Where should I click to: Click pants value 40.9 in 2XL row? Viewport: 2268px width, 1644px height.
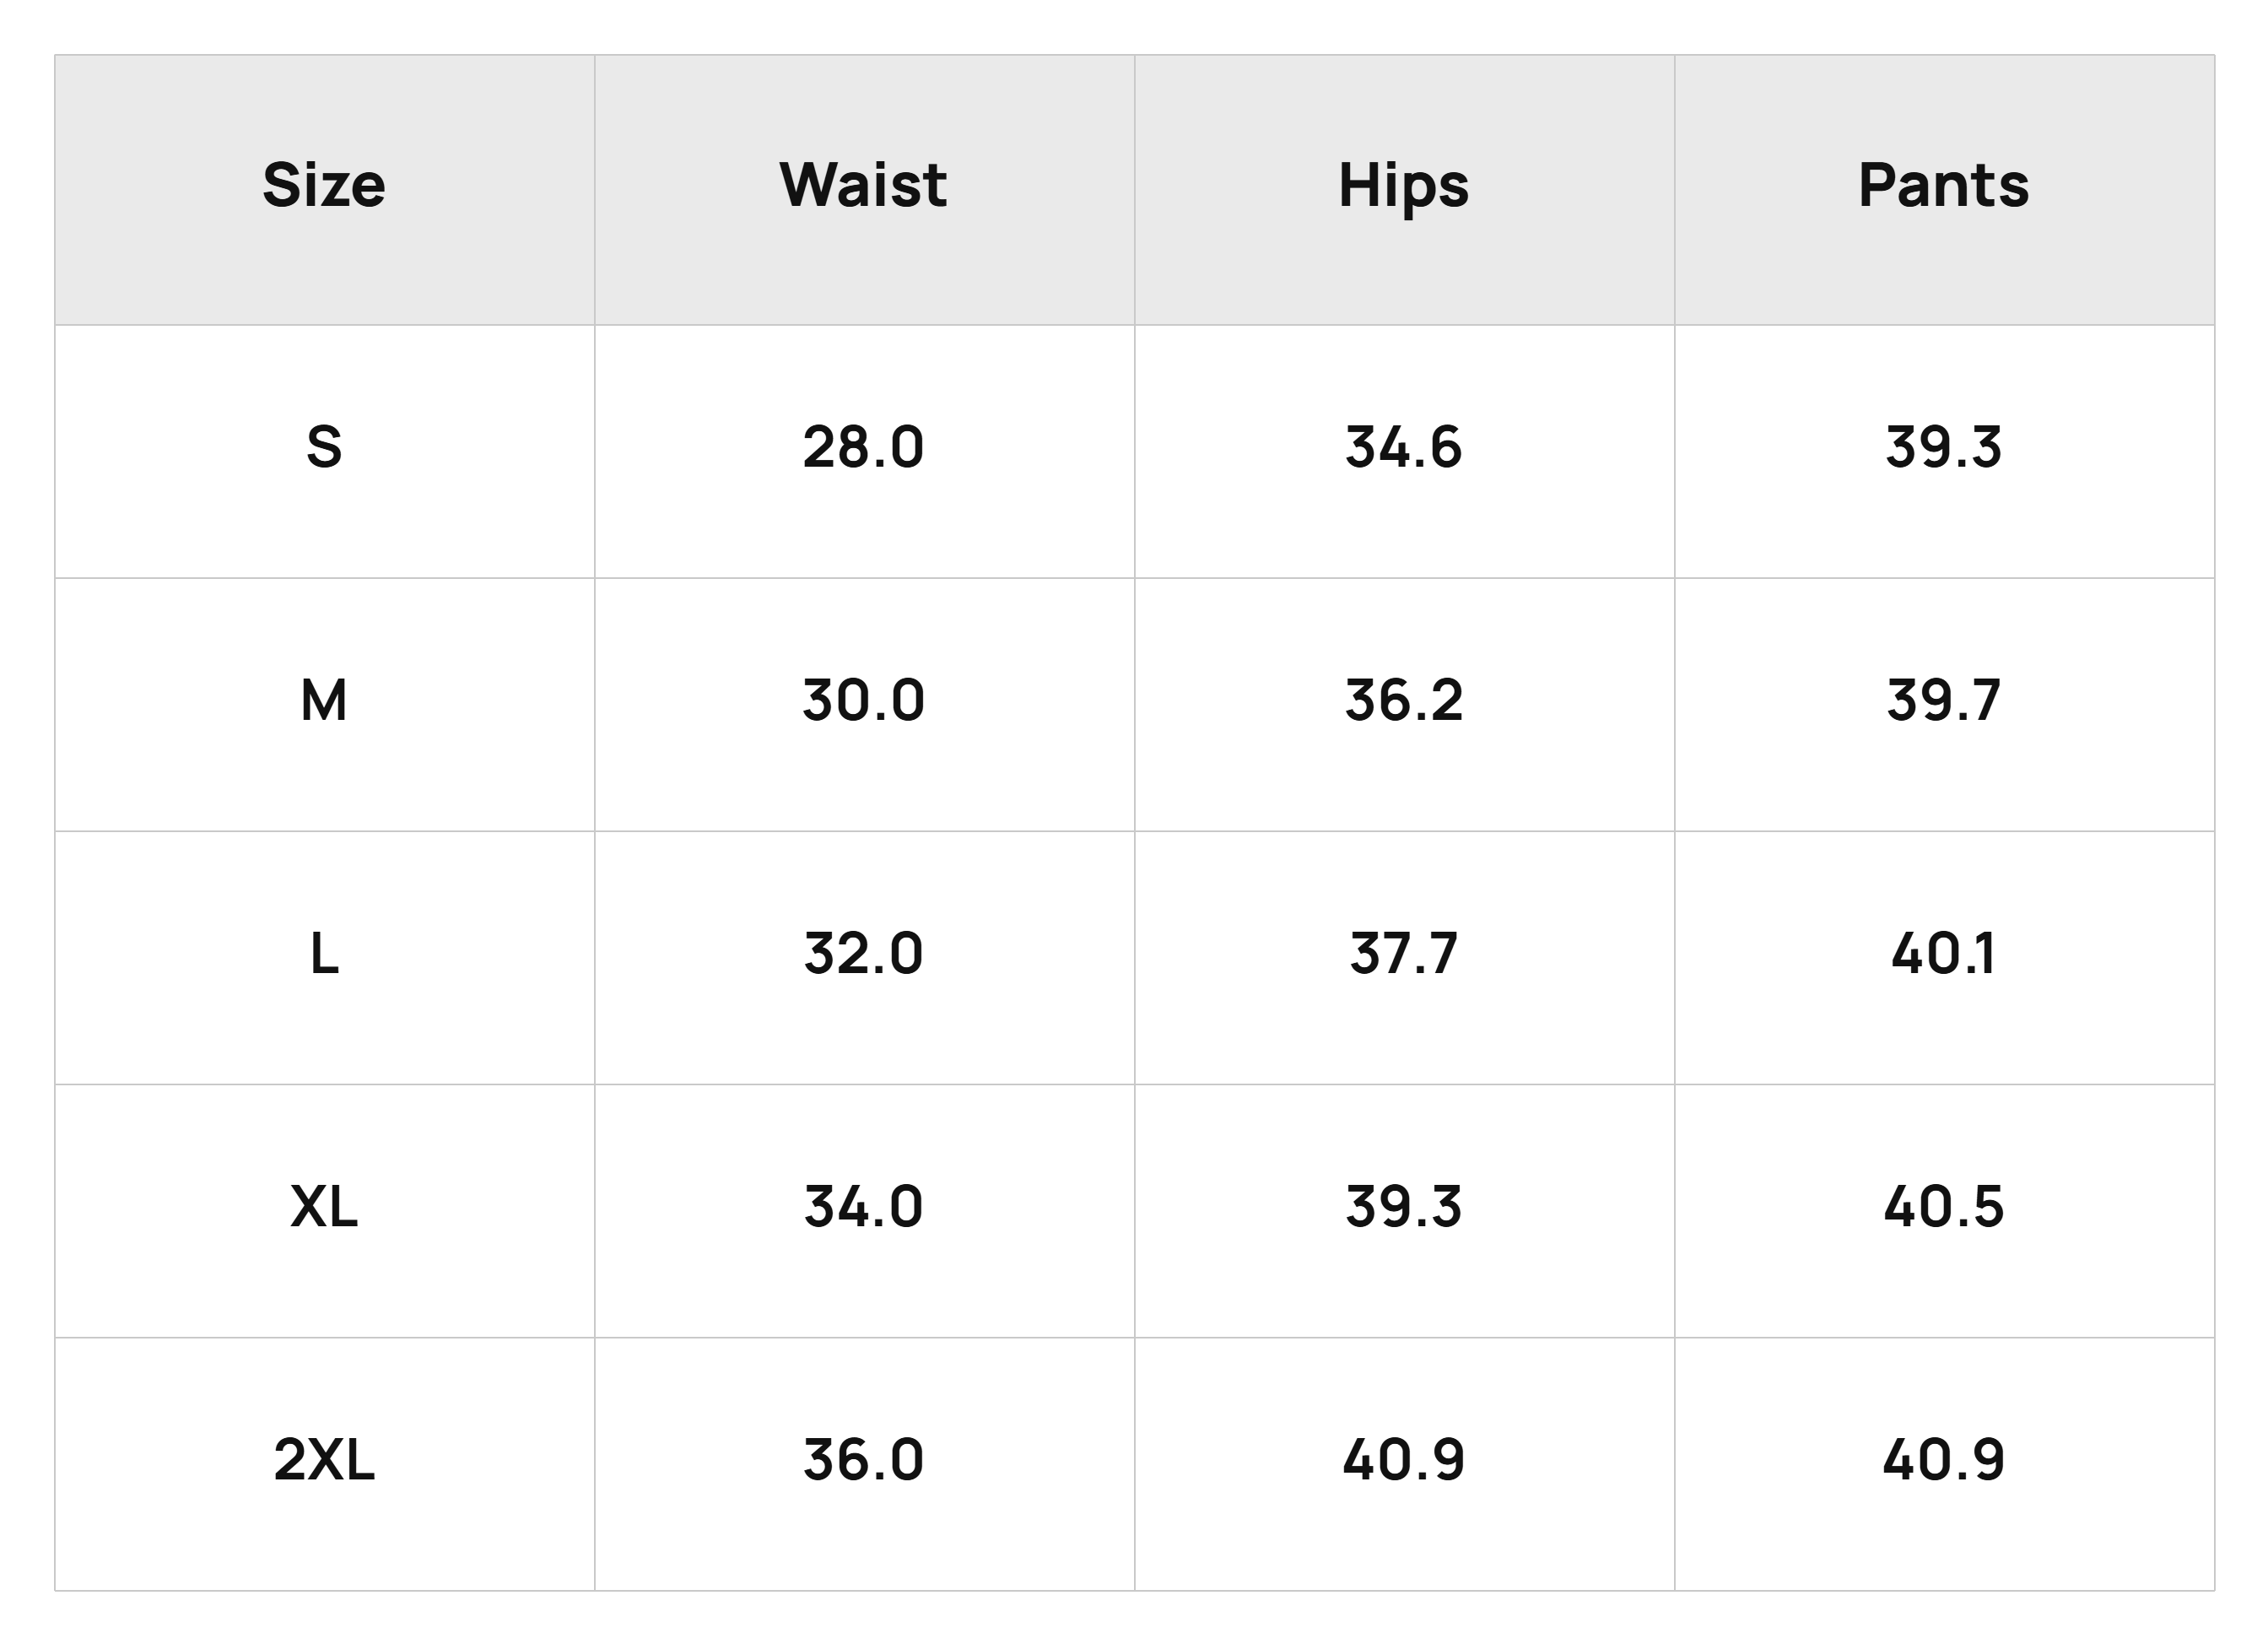[x=1944, y=1459]
